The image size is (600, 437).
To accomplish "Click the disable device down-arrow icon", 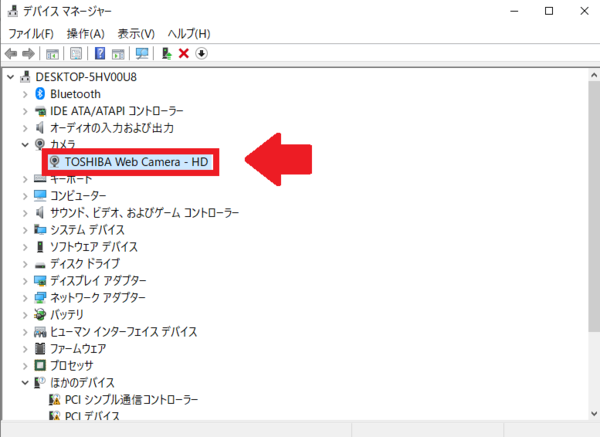I will tap(201, 54).
